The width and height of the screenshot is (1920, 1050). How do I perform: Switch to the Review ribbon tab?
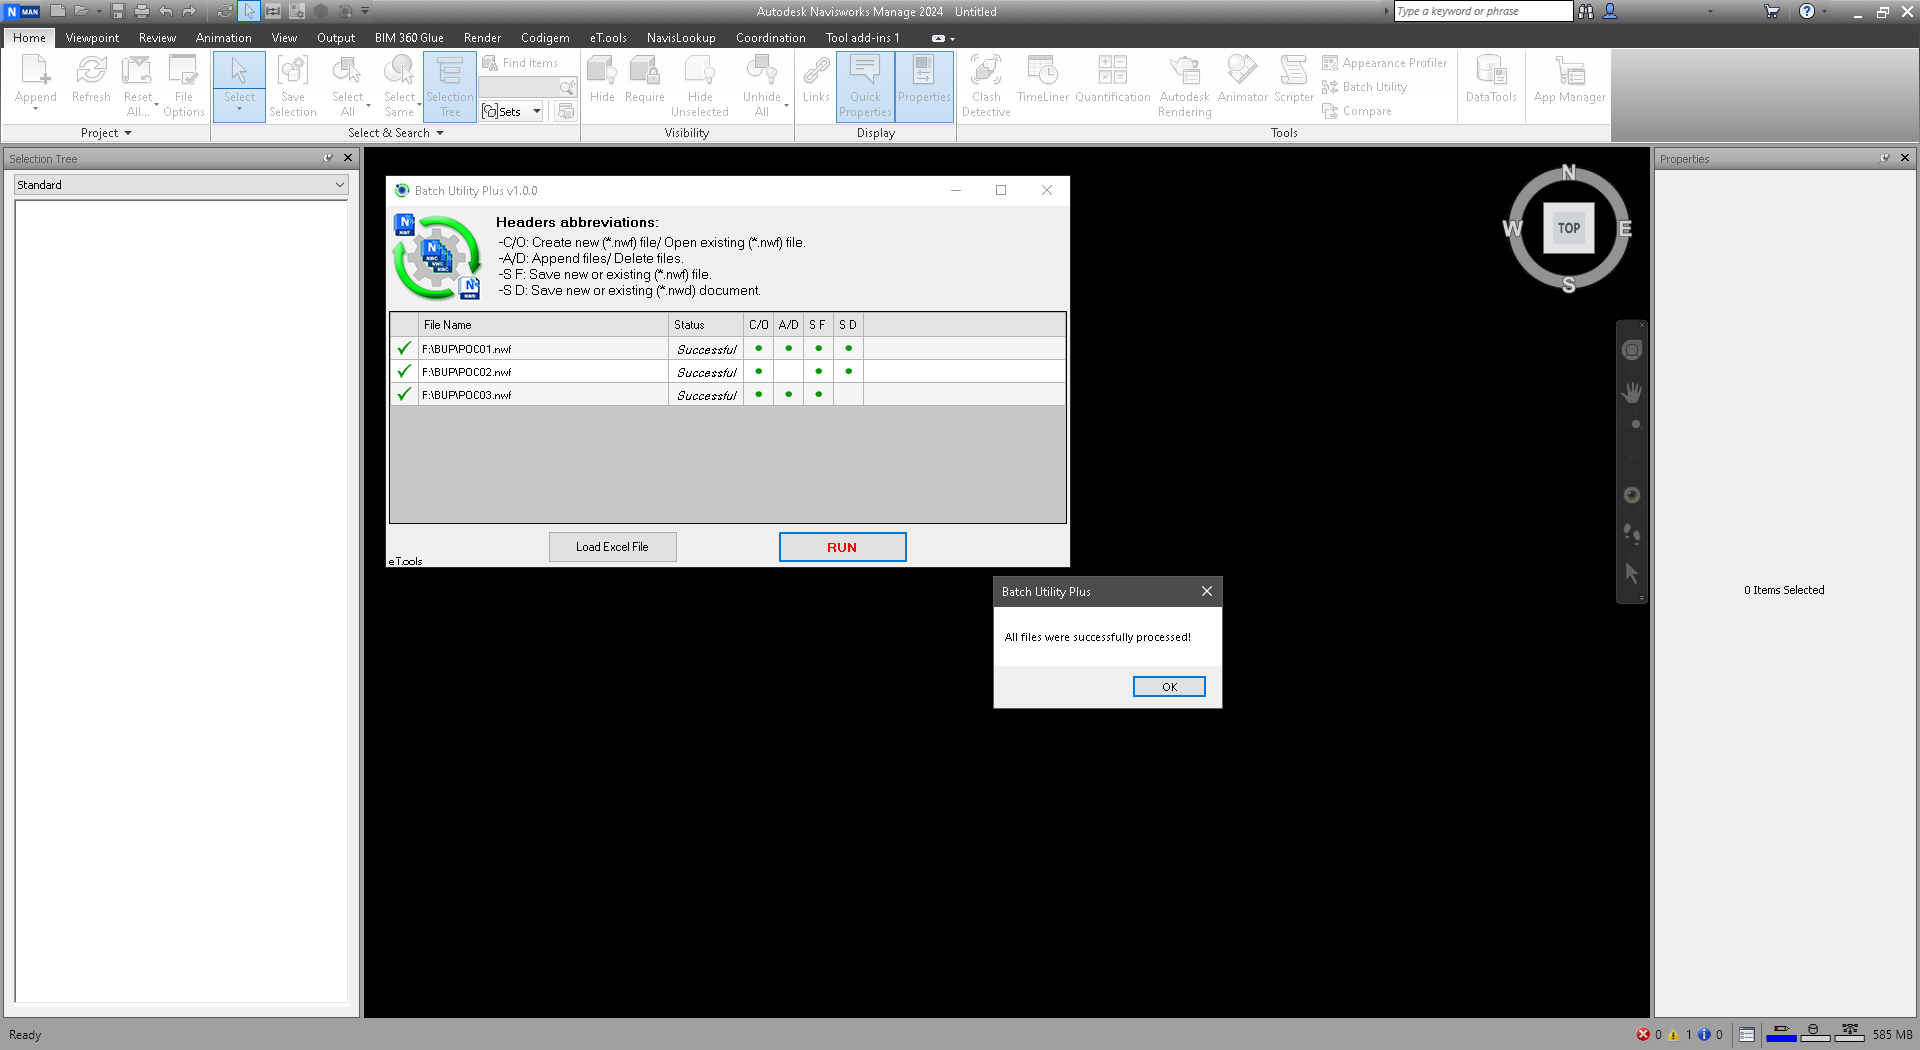[x=157, y=38]
